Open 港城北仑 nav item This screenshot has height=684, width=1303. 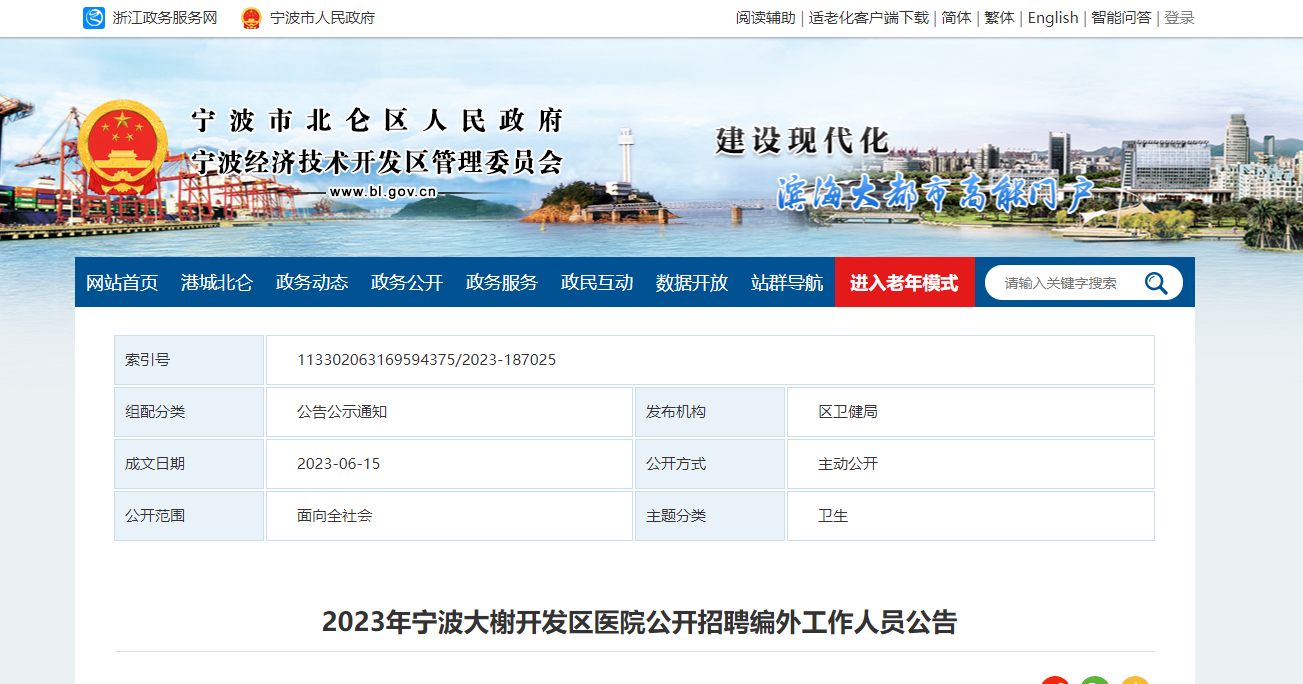[217, 283]
